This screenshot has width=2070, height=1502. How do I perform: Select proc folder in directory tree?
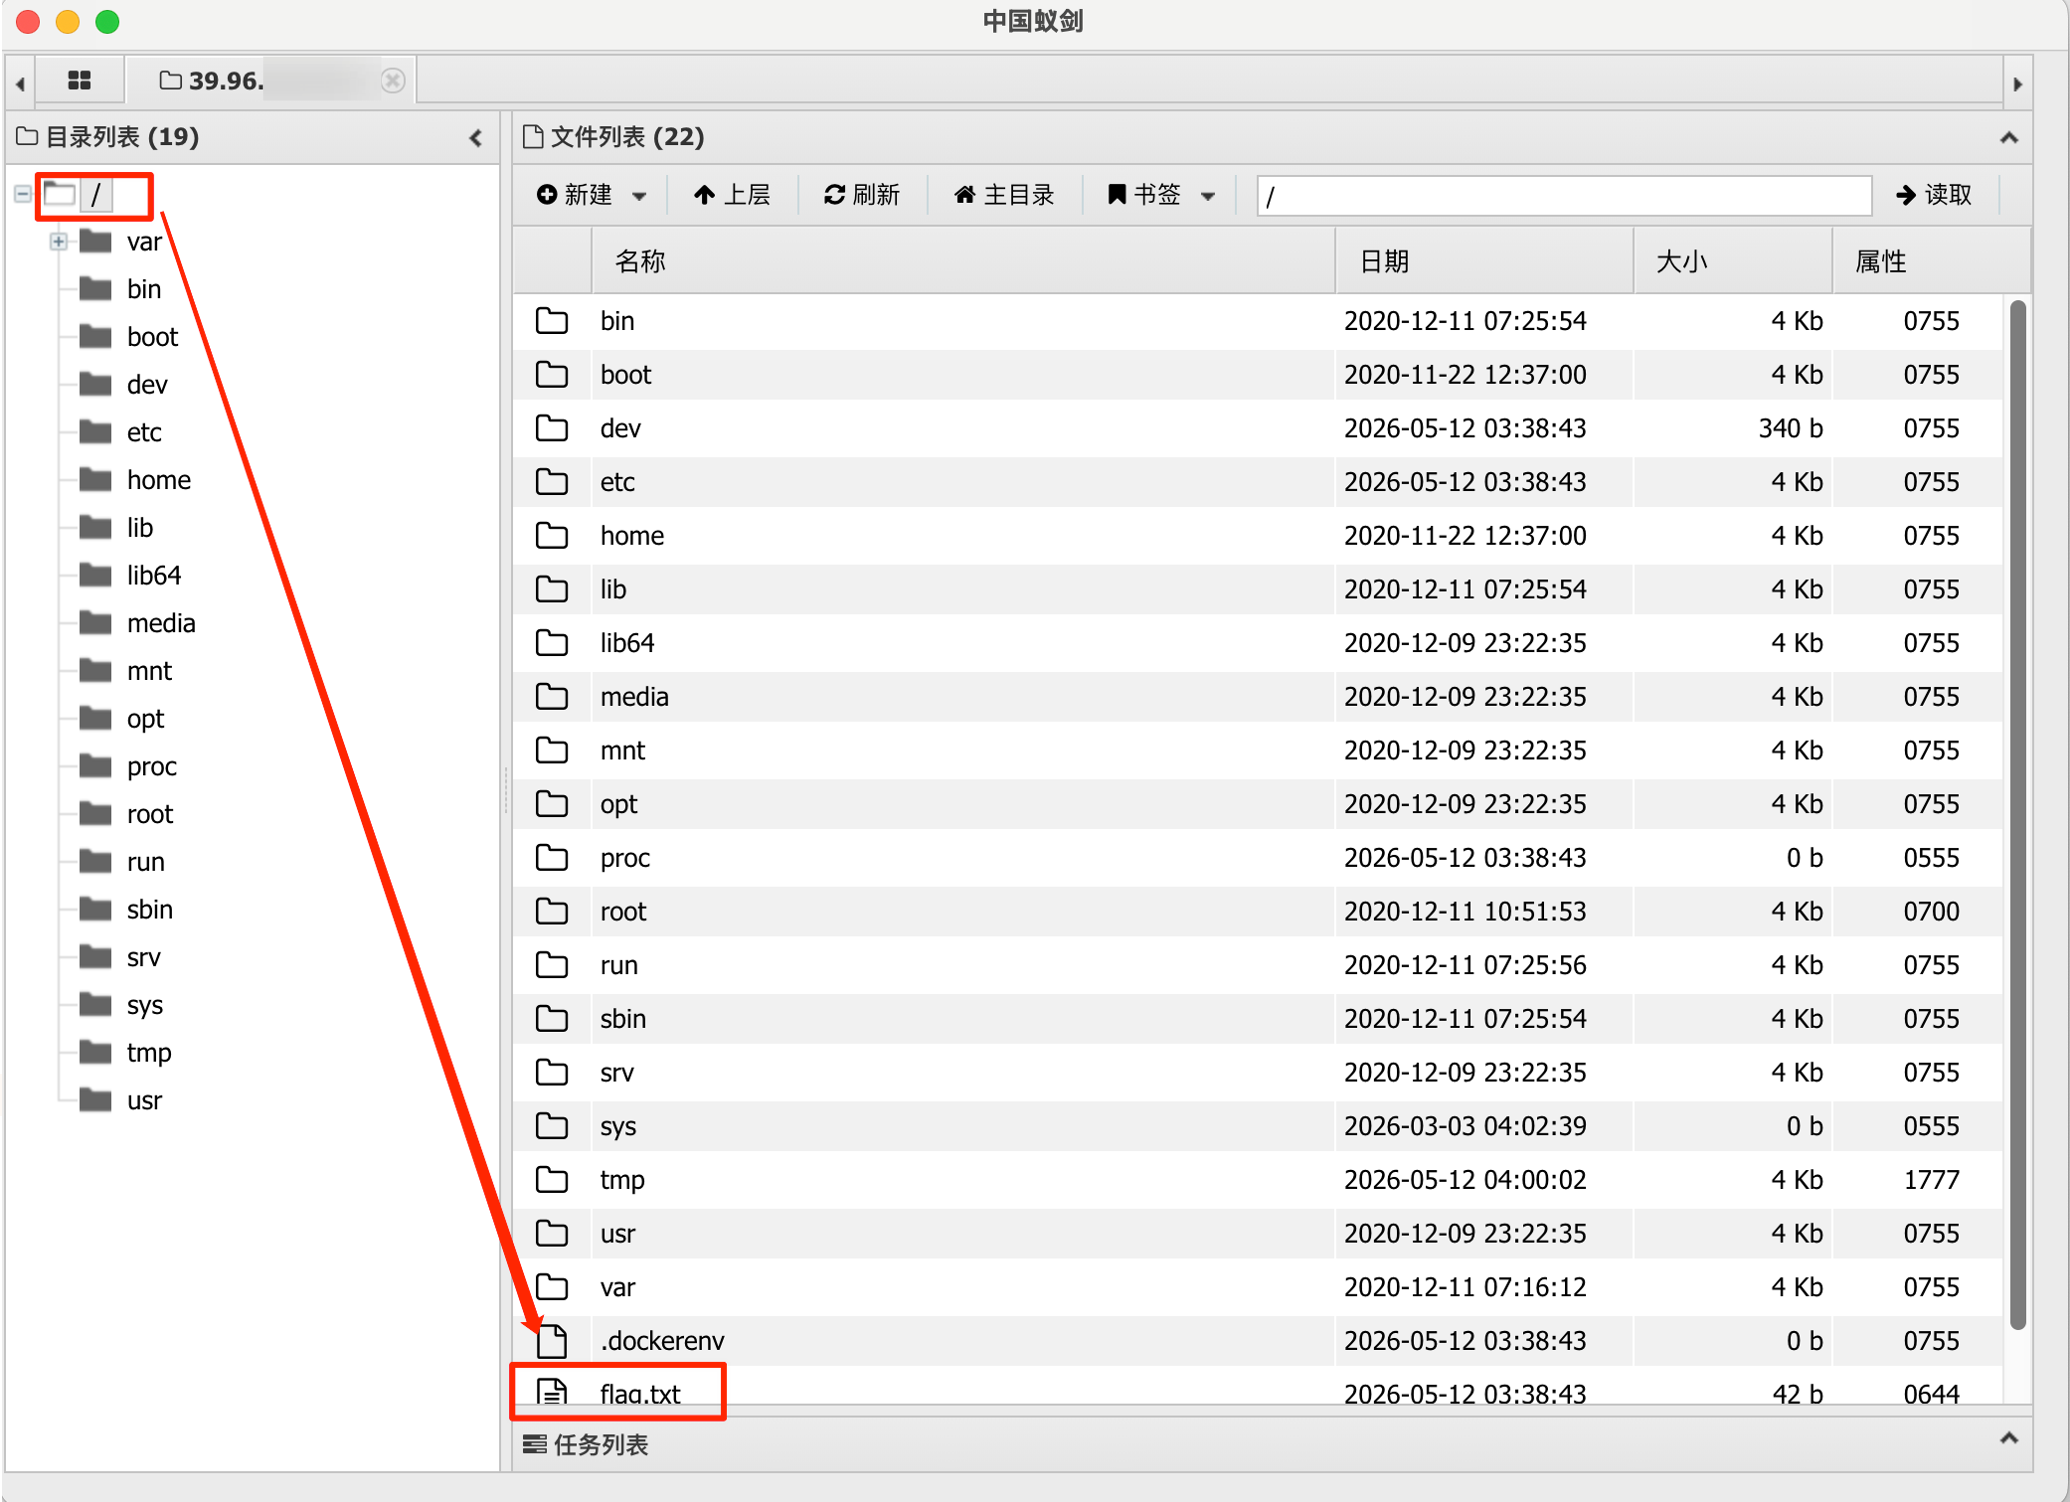[x=151, y=767]
